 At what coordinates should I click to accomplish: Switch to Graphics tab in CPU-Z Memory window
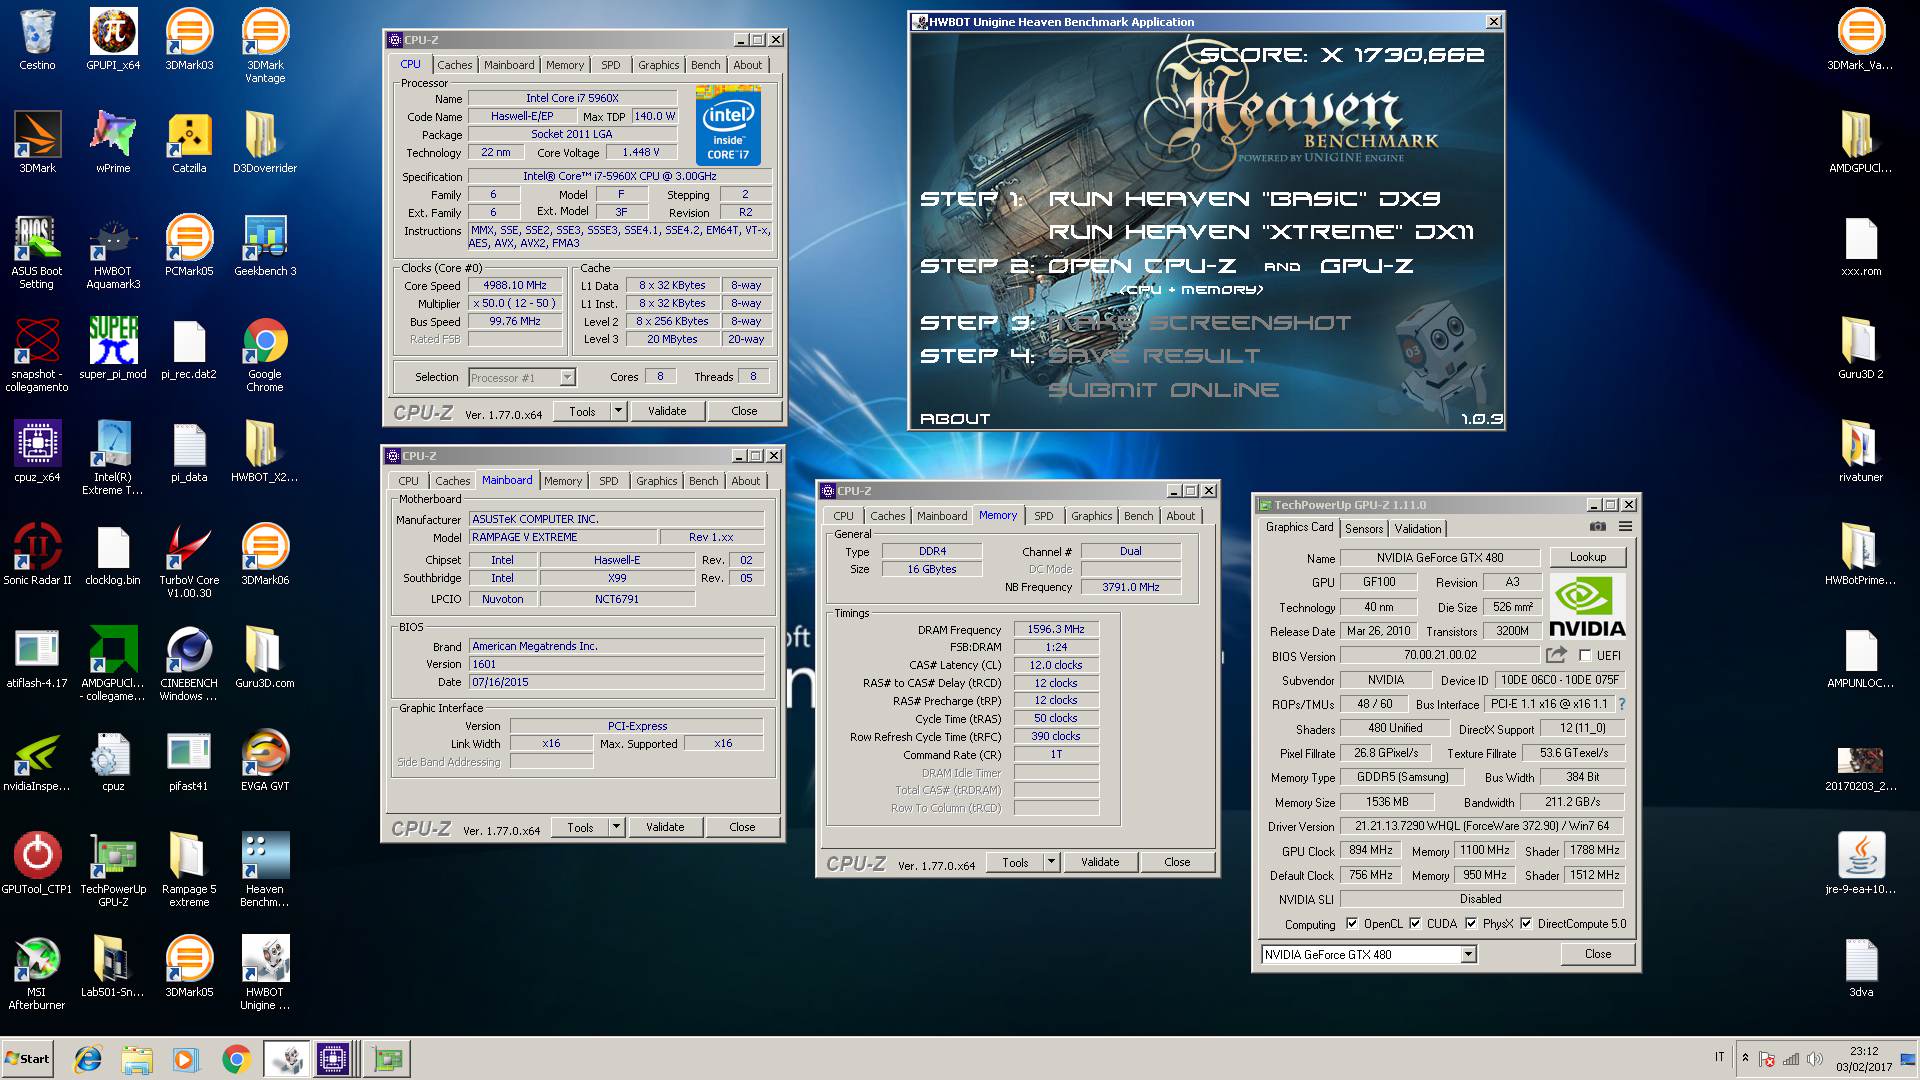pyautogui.click(x=1091, y=516)
